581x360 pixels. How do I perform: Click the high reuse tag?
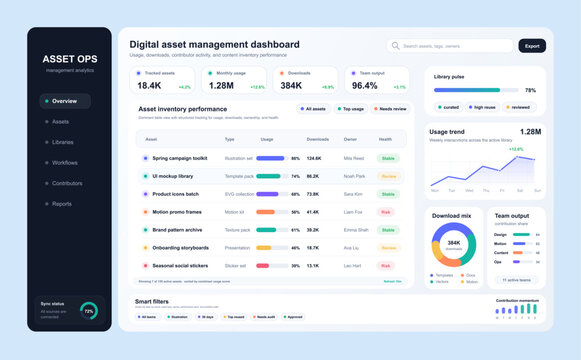point(482,107)
